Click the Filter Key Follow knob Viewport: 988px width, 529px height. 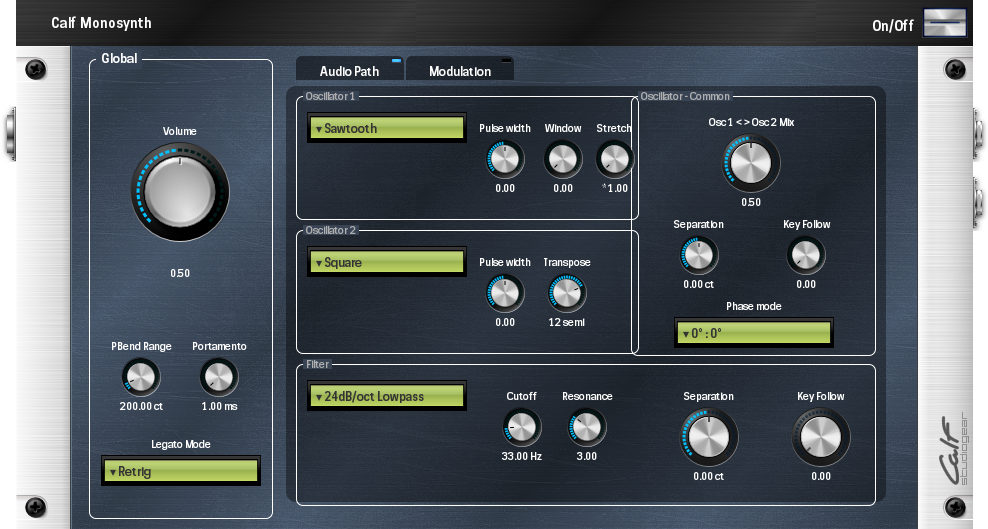pyautogui.click(x=821, y=437)
